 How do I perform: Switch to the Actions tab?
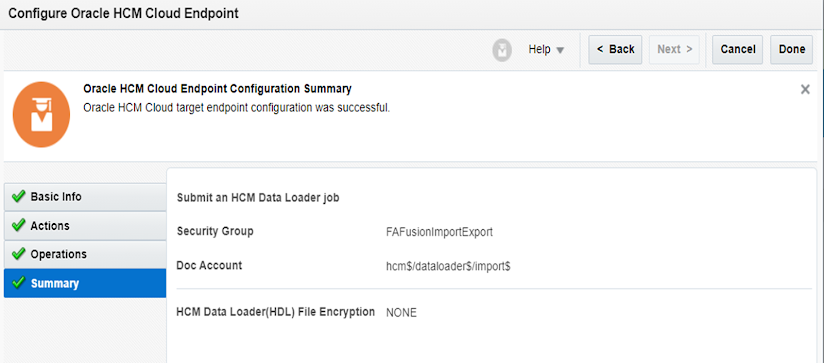click(85, 226)
